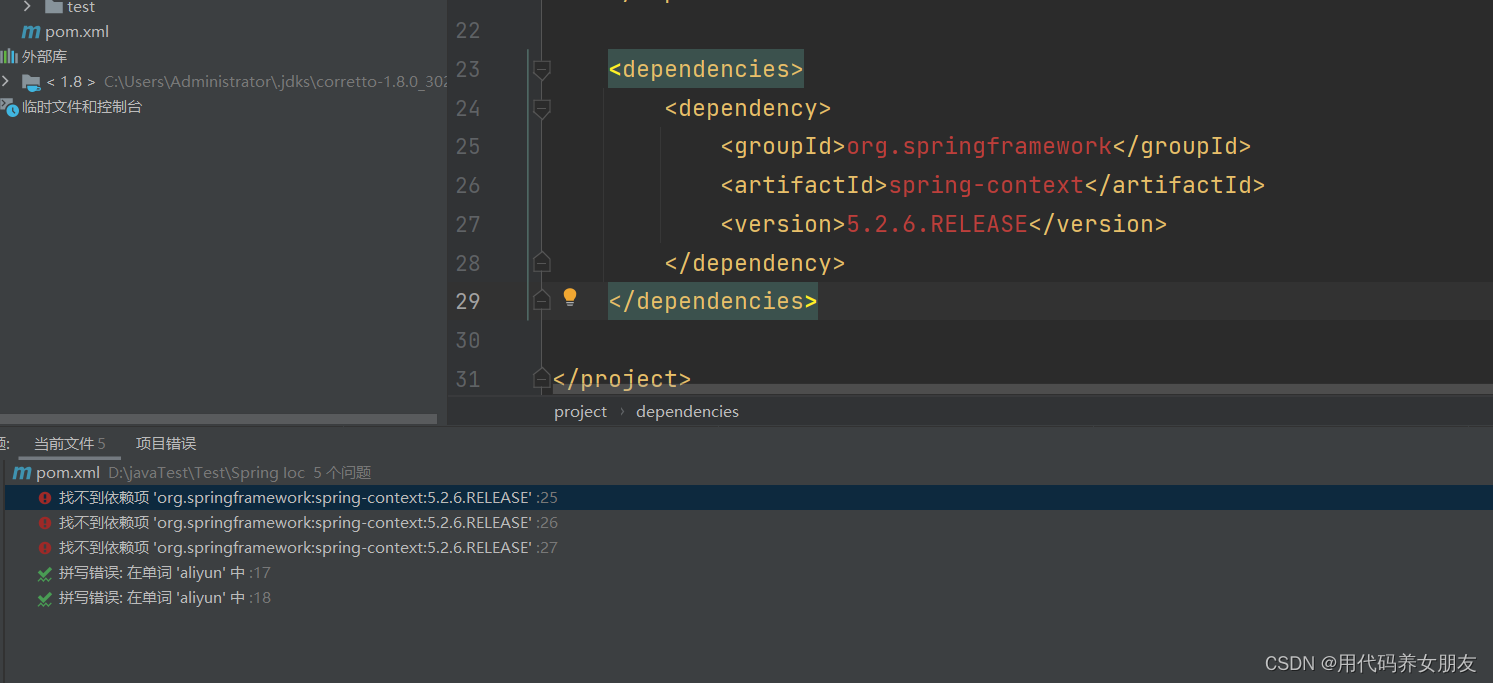The height and width of the screenshot is (683, 1493).
Task: Switch to the 项目错误 tab
Action: click(x=166, y=443)
